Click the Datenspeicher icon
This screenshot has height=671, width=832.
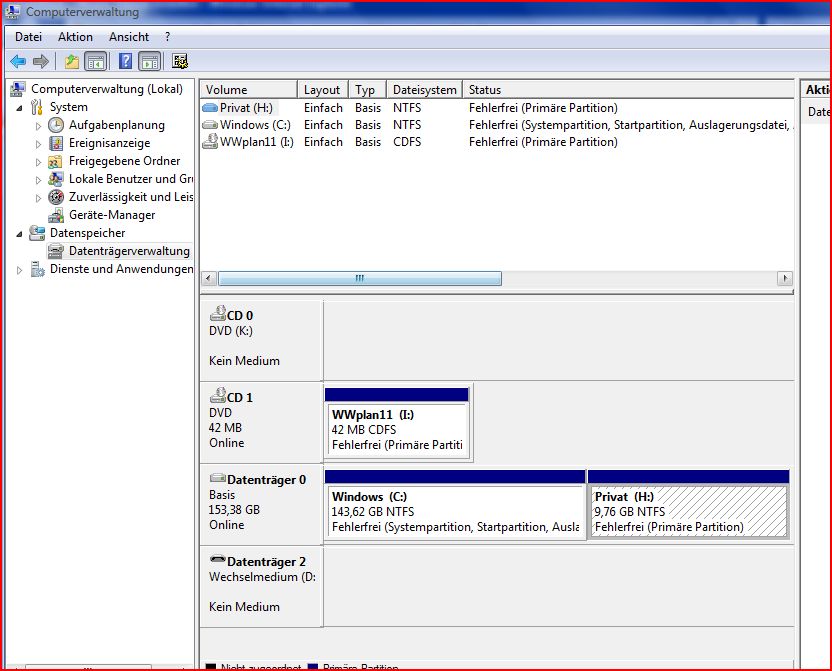[37, 233]
